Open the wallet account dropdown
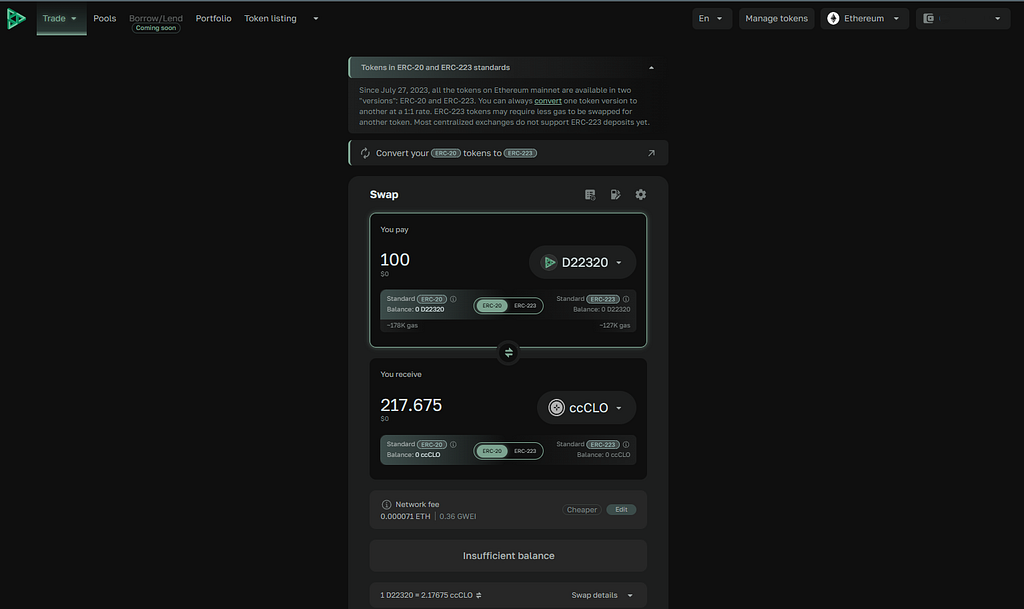 (x=963, y=18)
